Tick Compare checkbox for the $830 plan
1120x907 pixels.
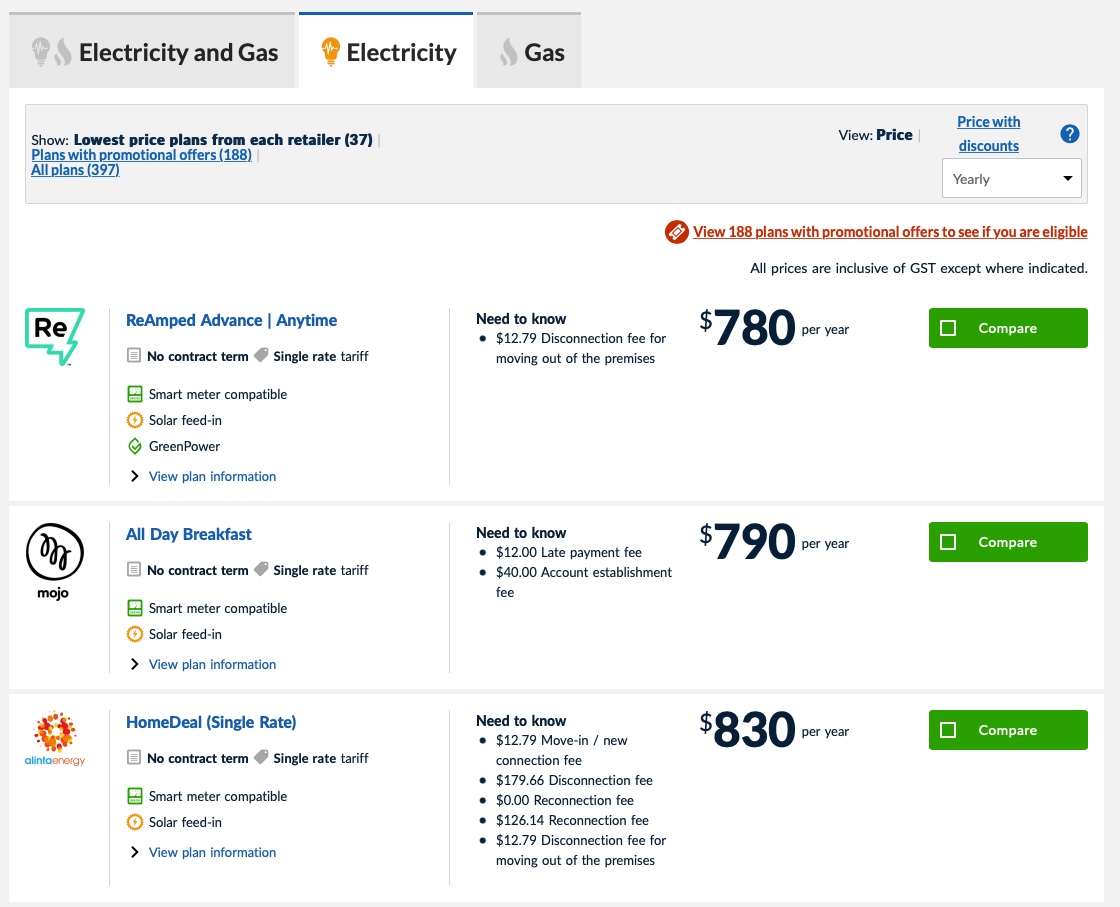[949, 730]
